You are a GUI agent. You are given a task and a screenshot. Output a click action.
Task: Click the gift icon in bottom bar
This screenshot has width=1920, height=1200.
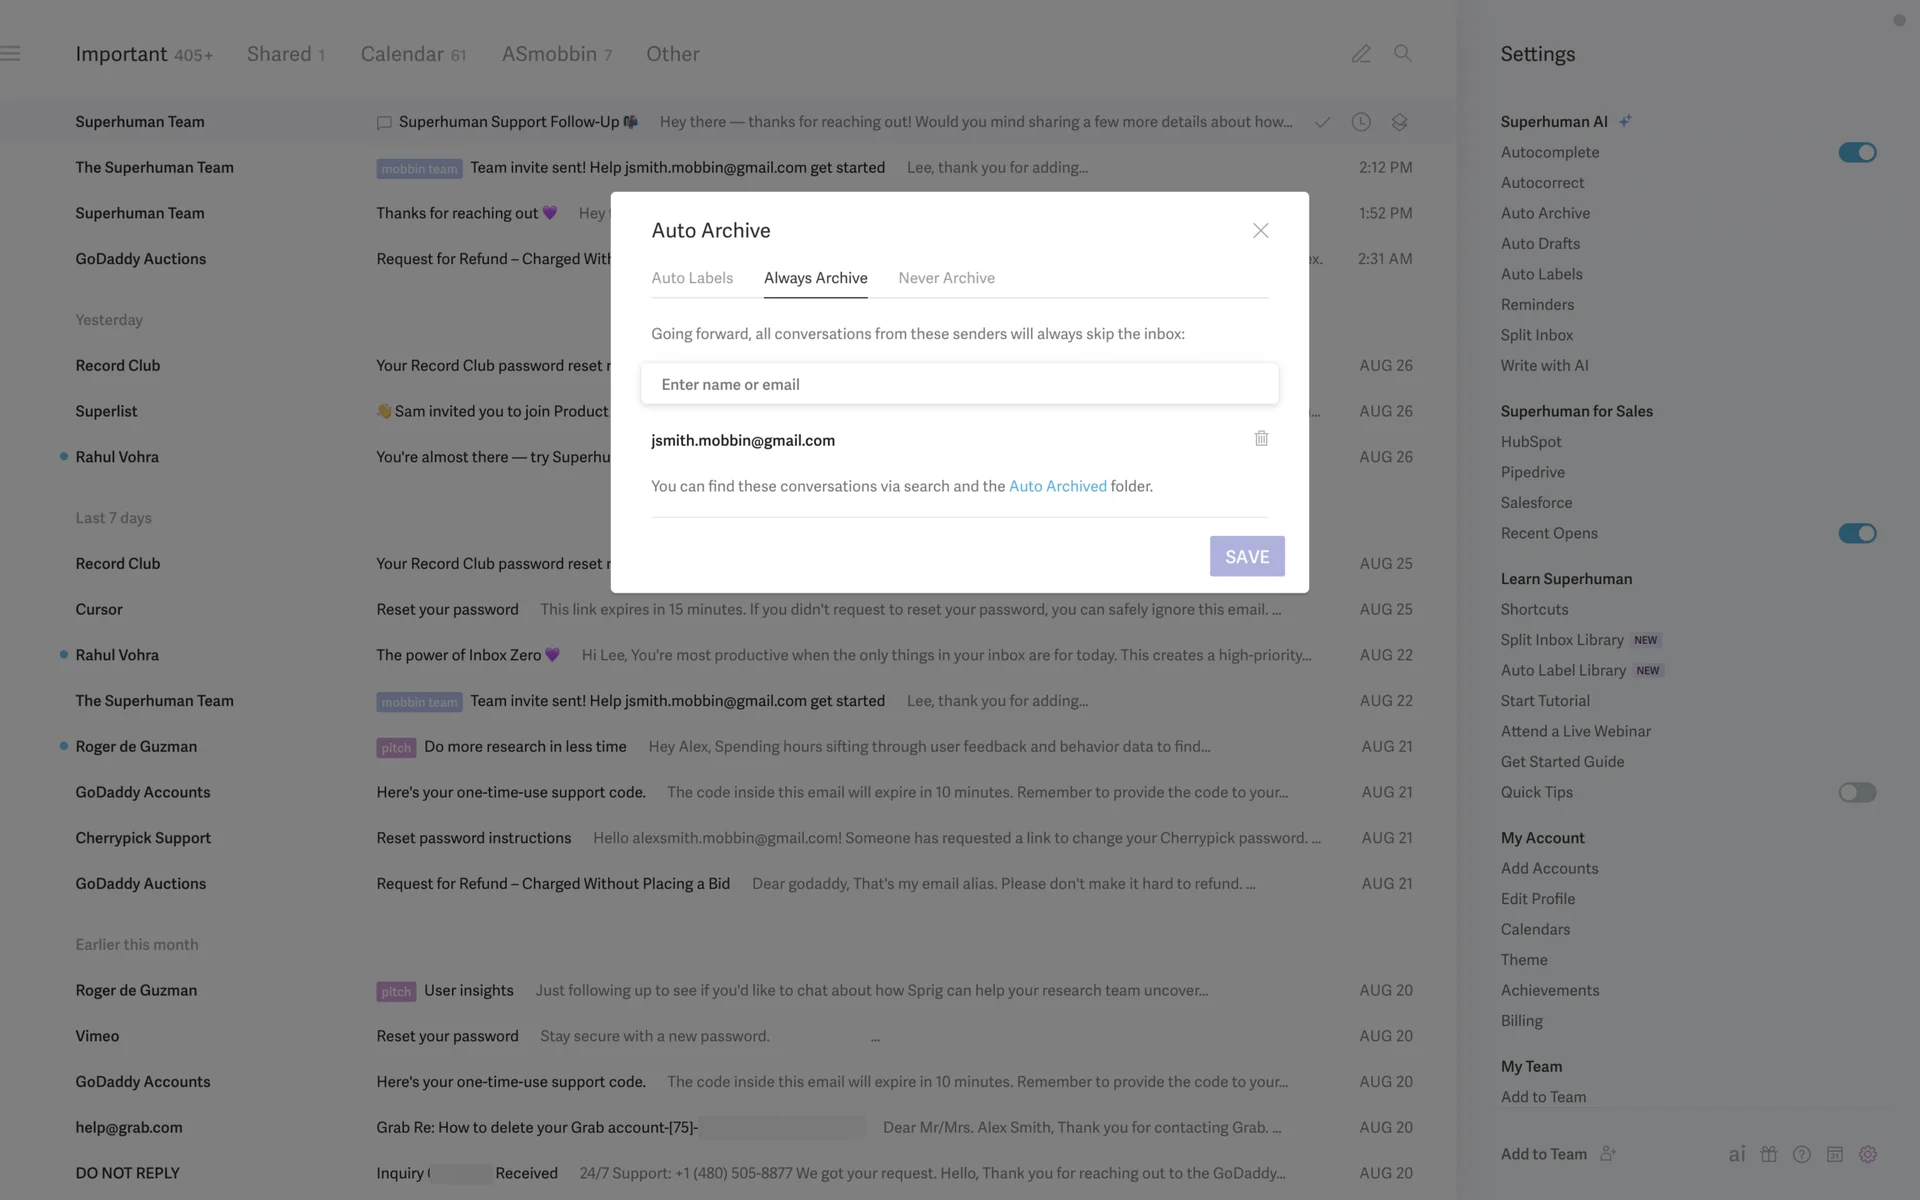1769,1154
